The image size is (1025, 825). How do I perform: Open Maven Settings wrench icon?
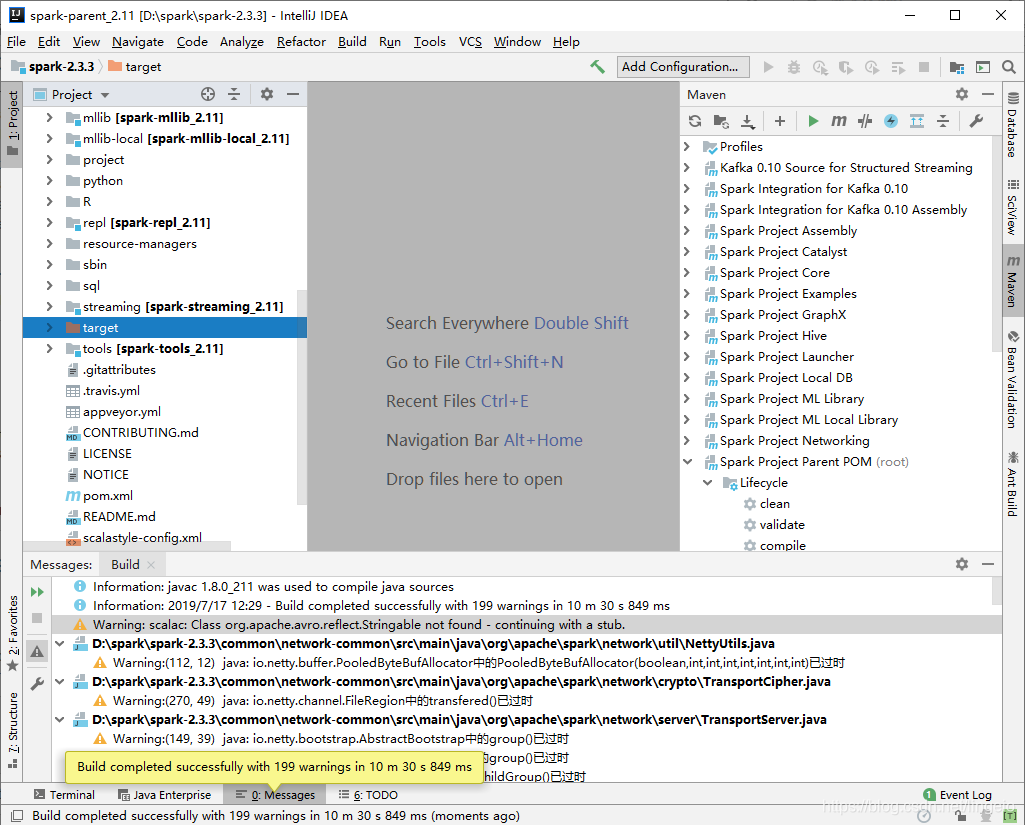tap(976, 121)
